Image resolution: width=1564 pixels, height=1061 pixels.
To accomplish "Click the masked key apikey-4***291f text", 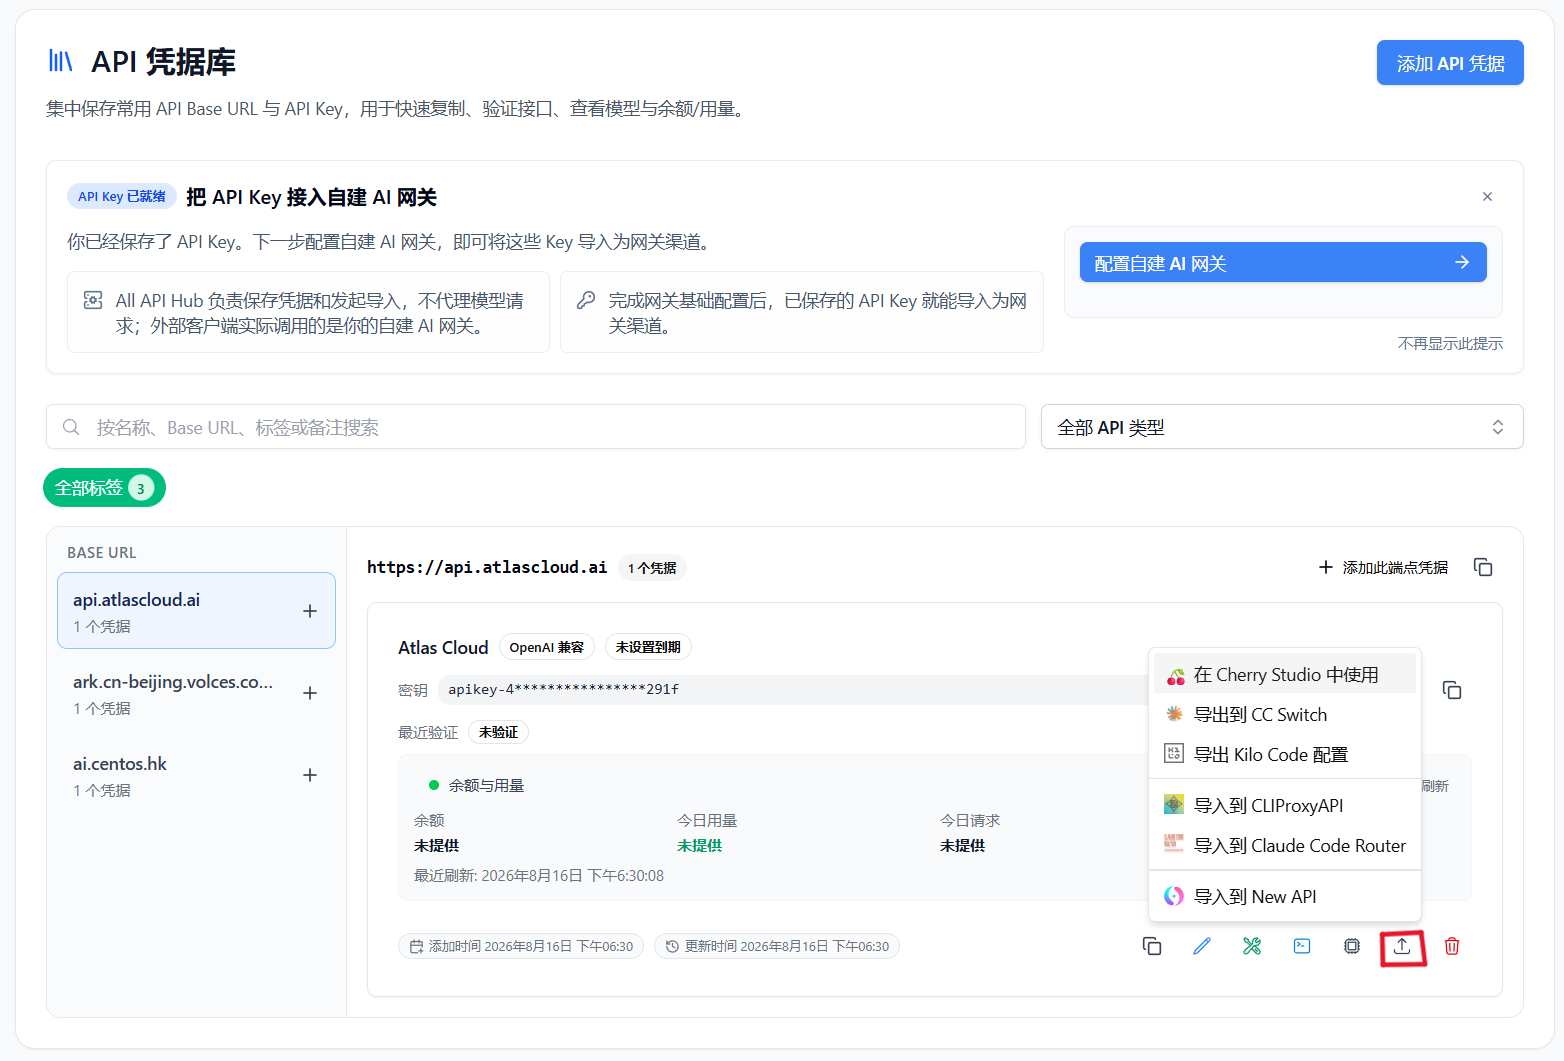I will pyautogui.click(x=563, y=689).
